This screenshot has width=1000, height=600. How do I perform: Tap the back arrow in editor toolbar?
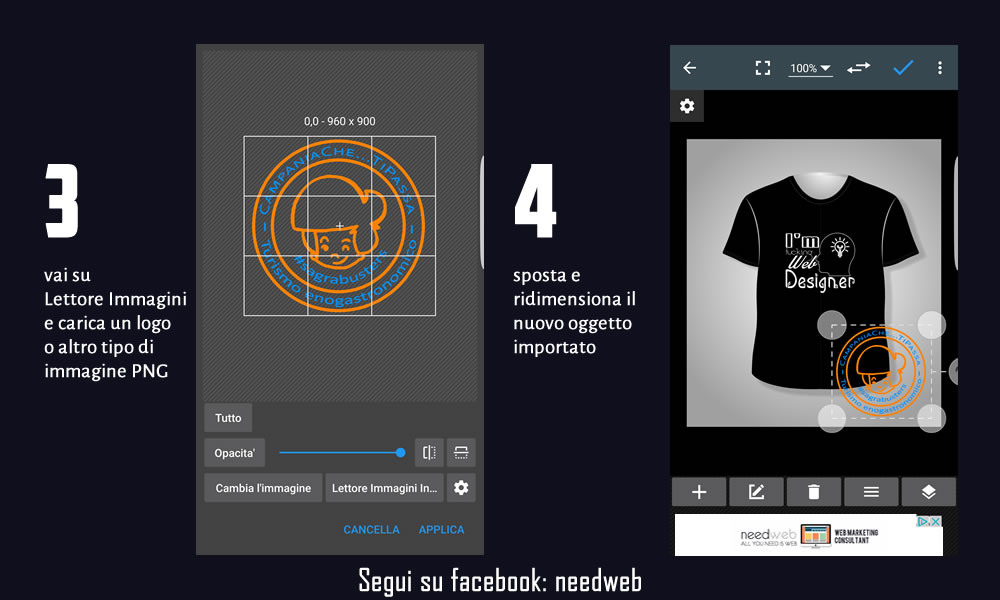[689, 68]
